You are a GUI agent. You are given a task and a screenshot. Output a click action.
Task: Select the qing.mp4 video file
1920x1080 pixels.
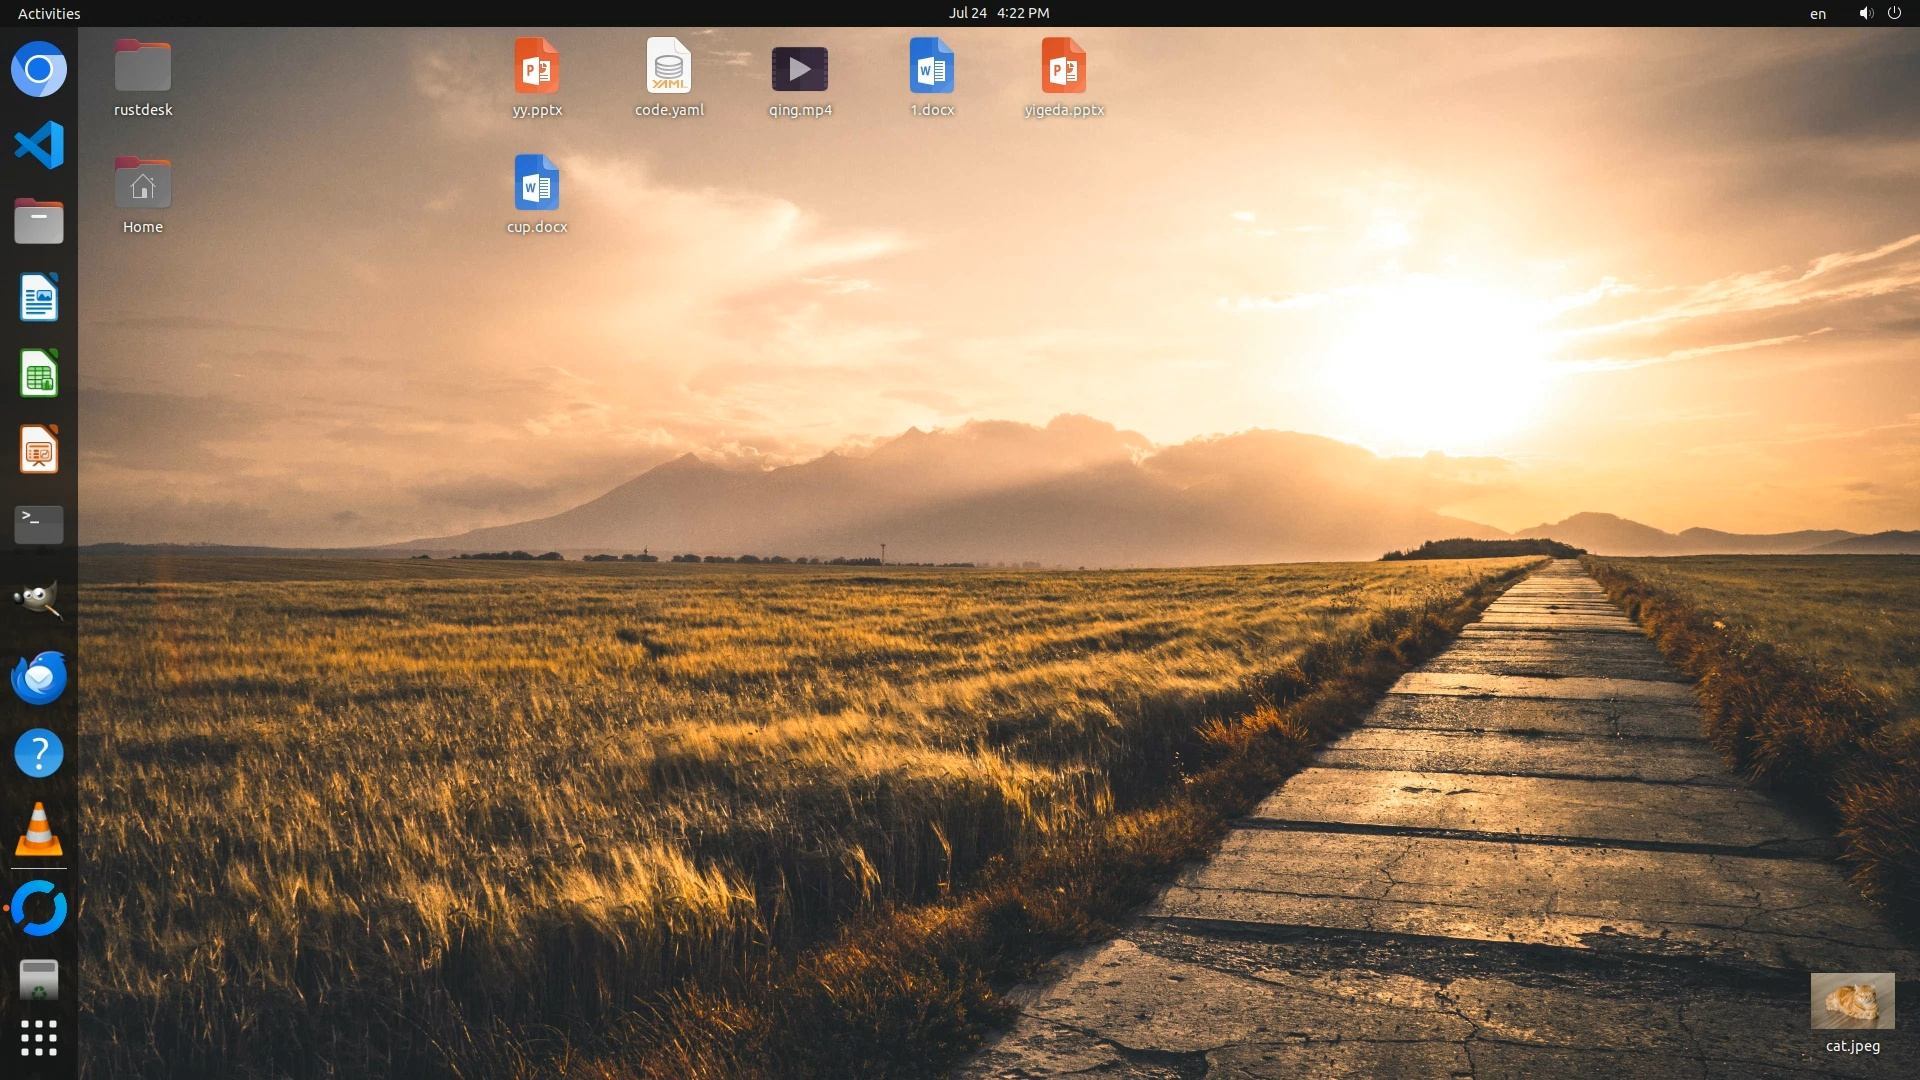[800, 70]
